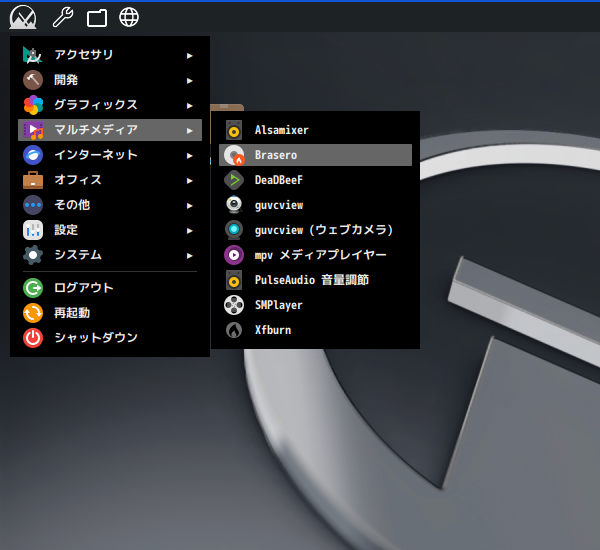Click the Xfburn flame icon

click(233, 330)
